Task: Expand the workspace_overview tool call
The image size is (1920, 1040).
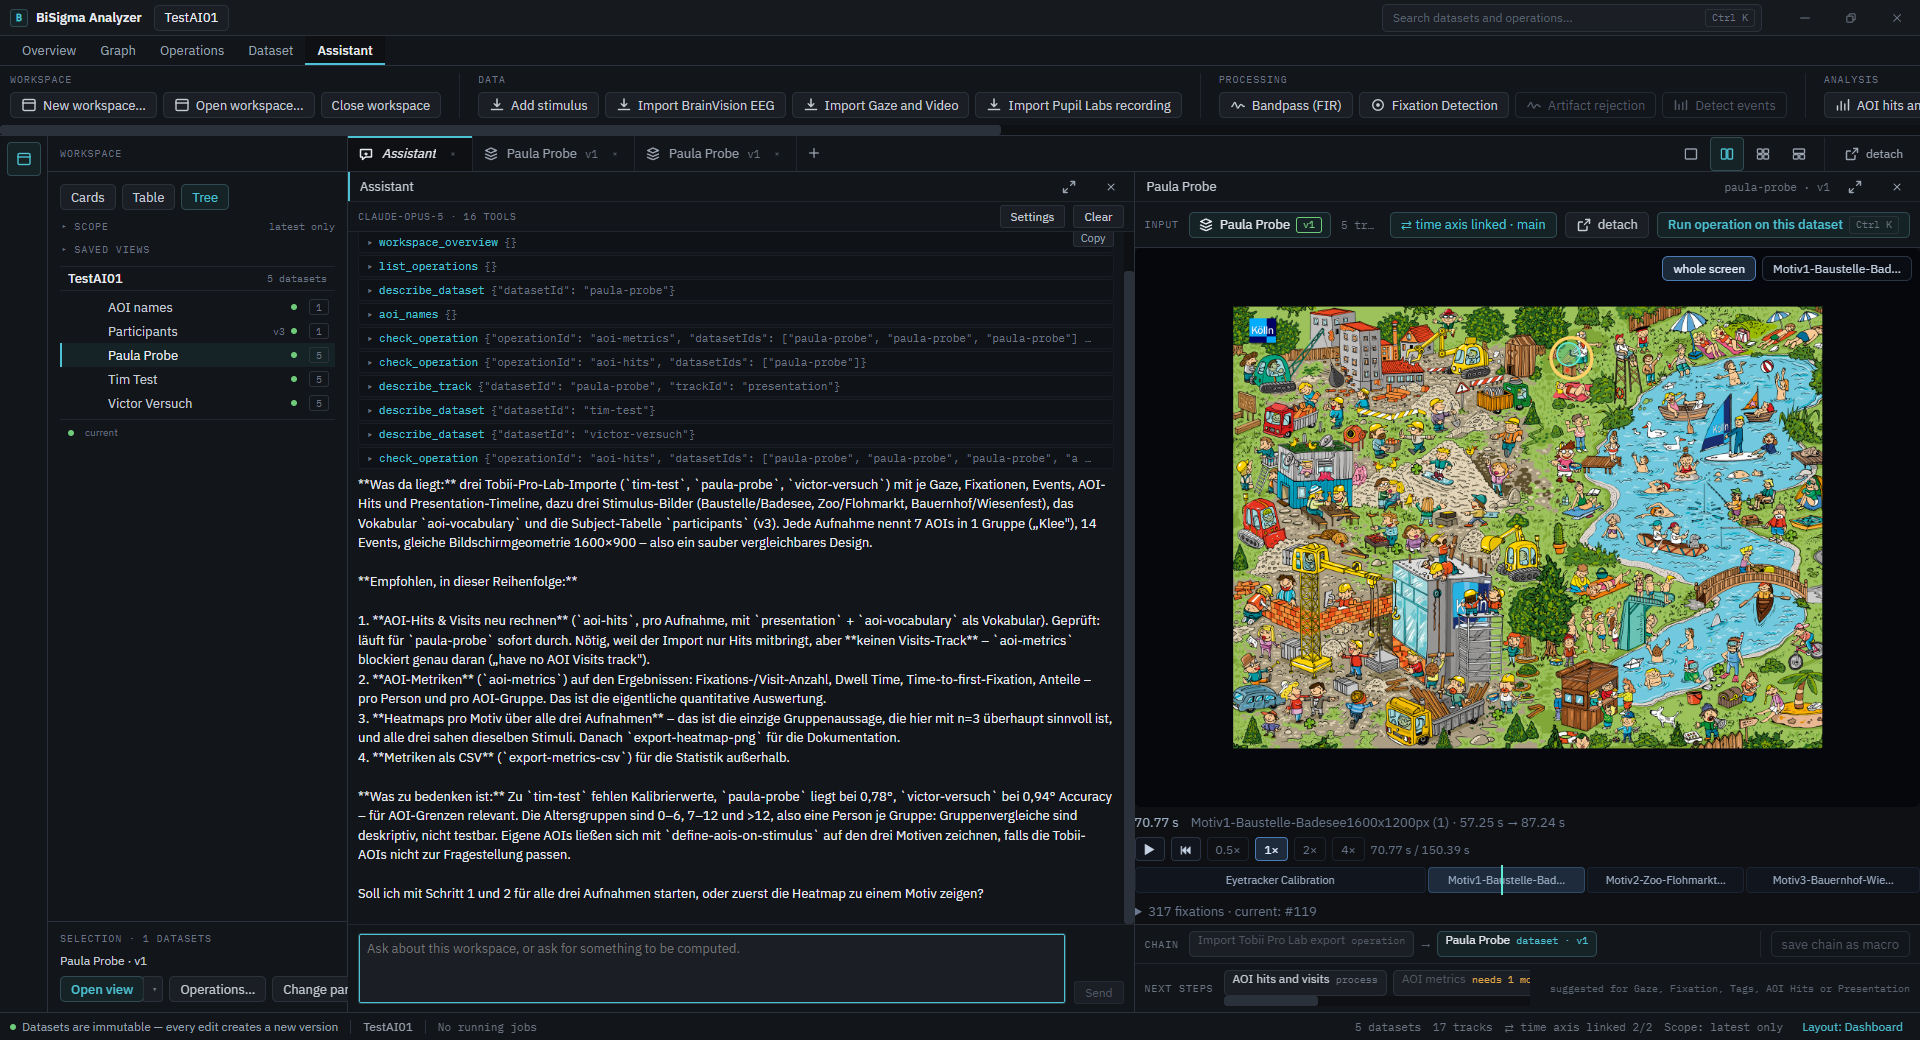Action: 736,243
